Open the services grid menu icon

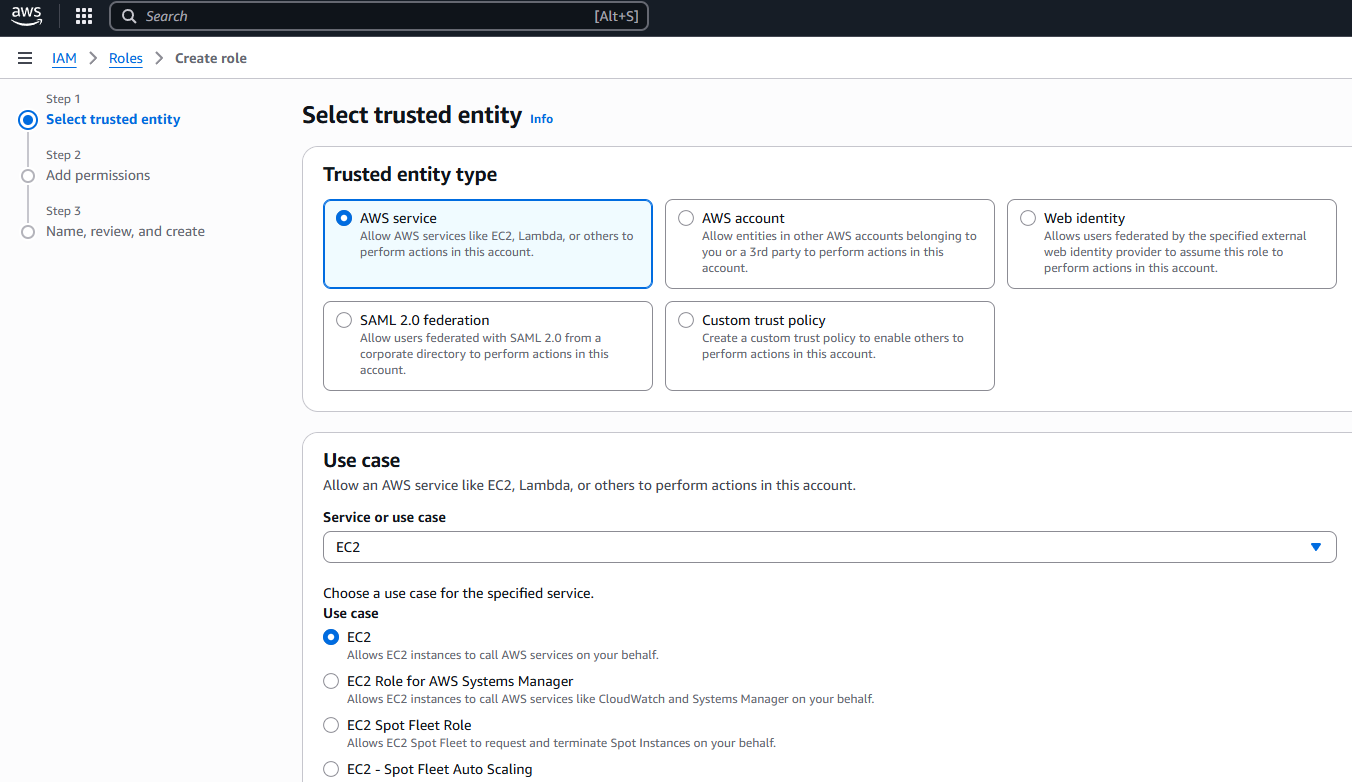(x=84, y=16)
